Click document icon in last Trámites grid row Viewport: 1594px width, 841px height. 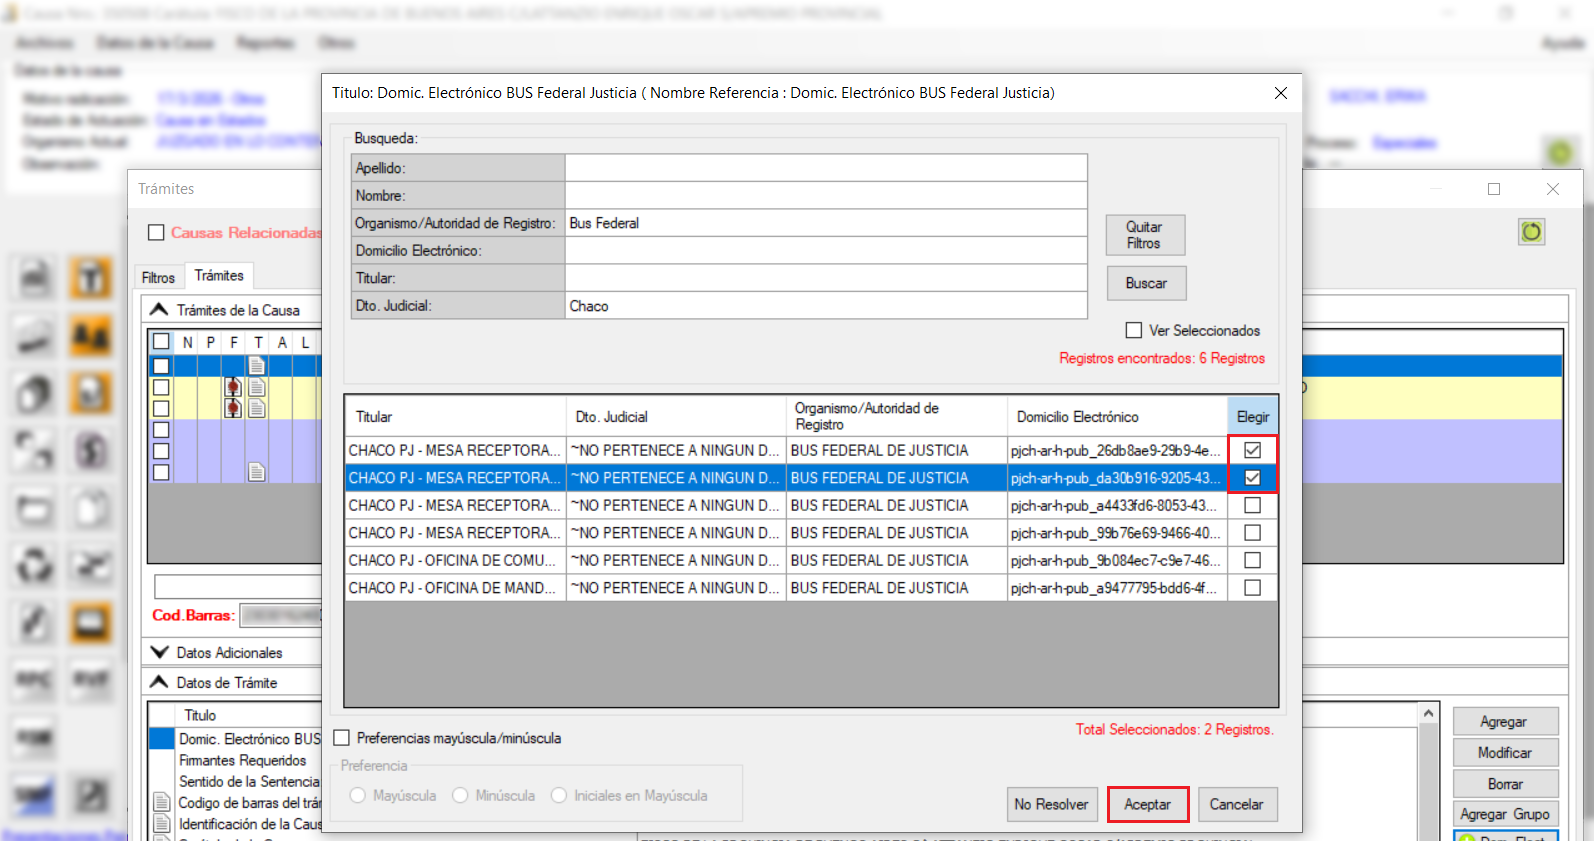coord(257,472)
